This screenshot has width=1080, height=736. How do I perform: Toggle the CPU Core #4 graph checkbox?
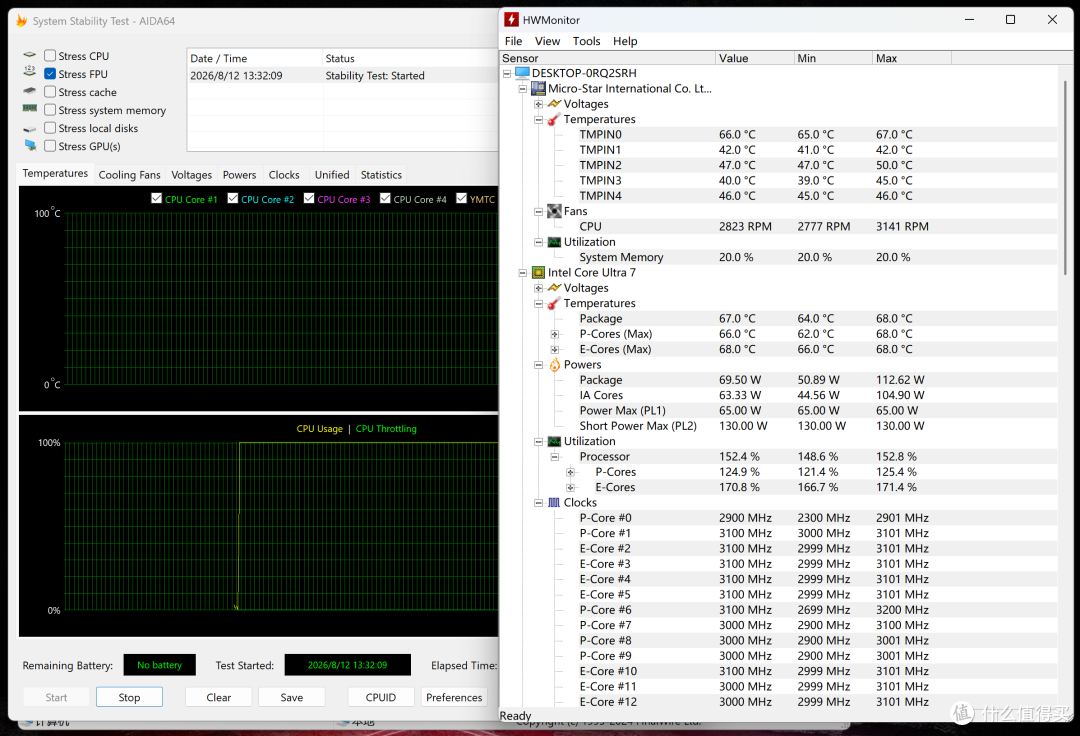[x=385, y=198]
